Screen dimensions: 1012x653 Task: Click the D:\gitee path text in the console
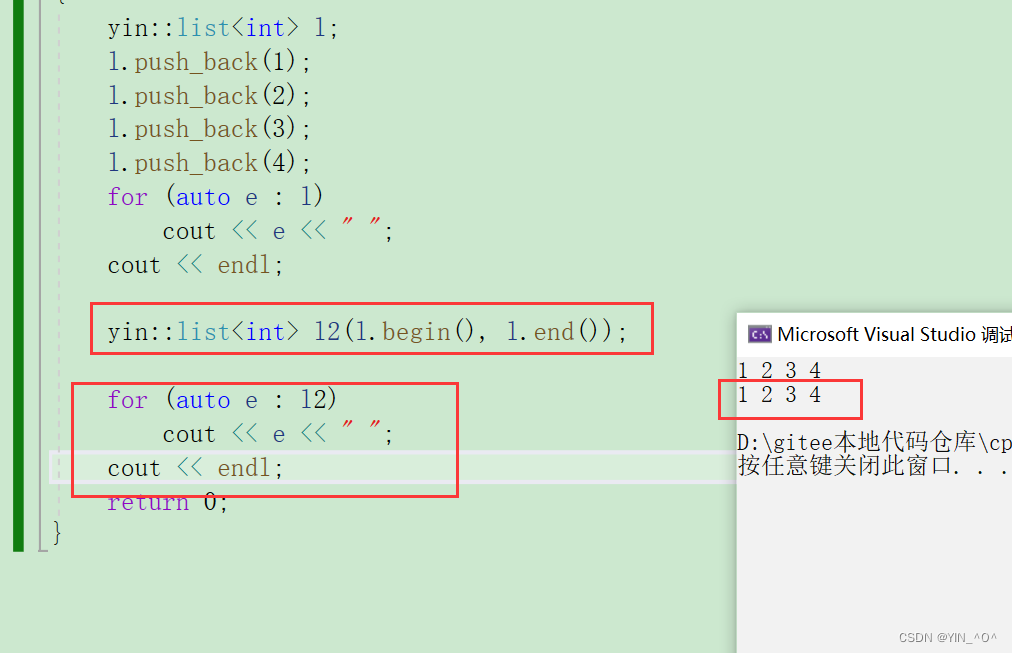tap(870, 441)
